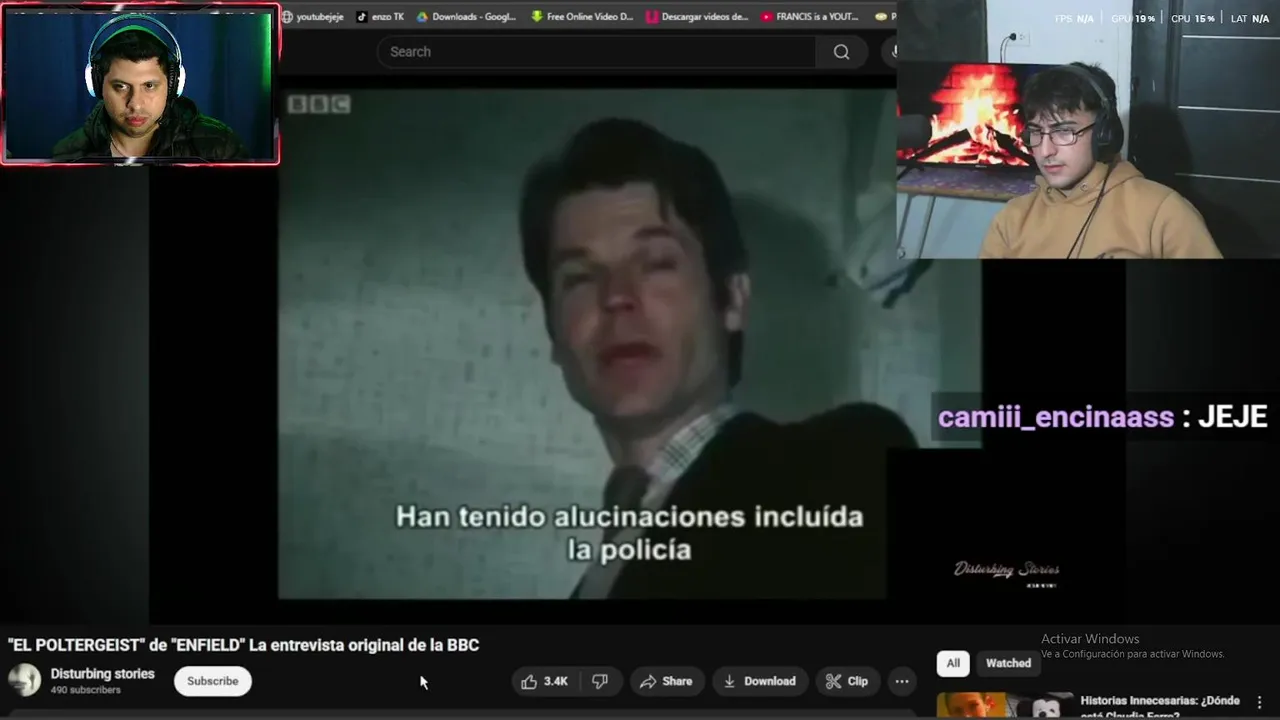Open the suggested video's three-dot options
This screenshot has width=1280, height=720.
coord(1259,703)
